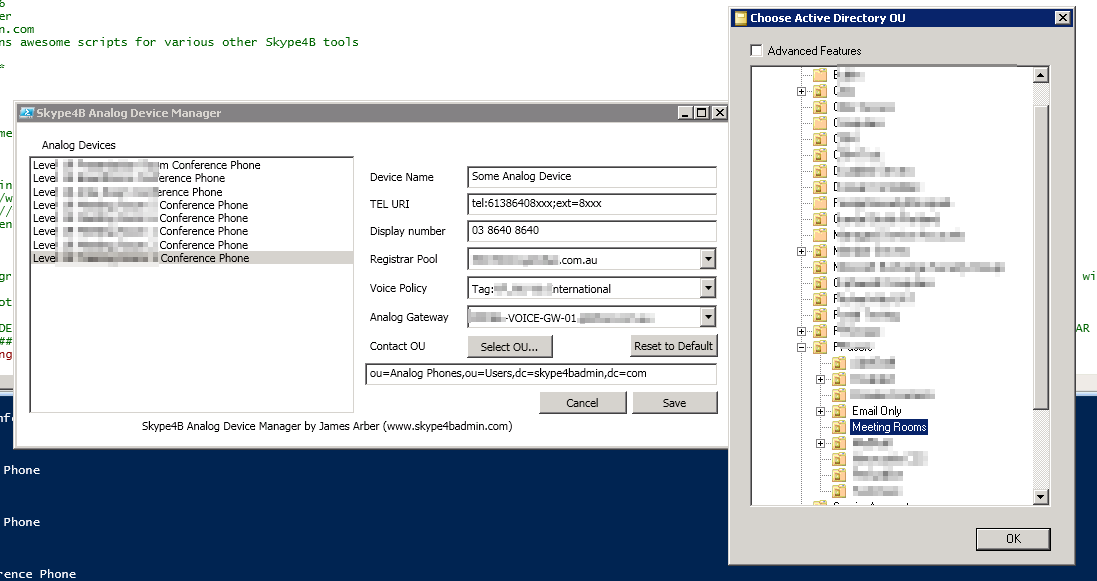The image size is (1097, 581).
Task: Maximize the Skype4B Analog Device Manager window
Action: tap(702, 113)
